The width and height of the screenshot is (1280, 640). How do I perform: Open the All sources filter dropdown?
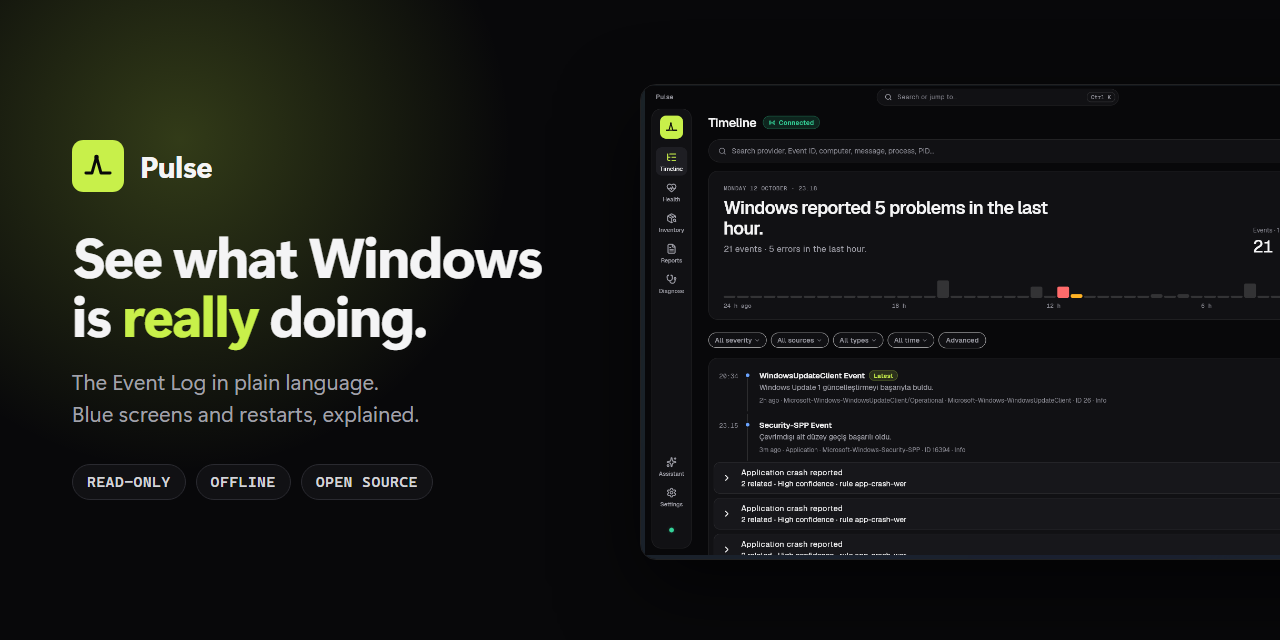[x=799, y=340]
